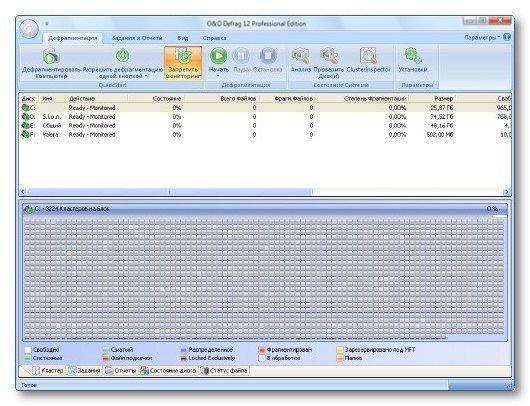Click the Фрагментирован legend swatch

click(x=262, y=350)
